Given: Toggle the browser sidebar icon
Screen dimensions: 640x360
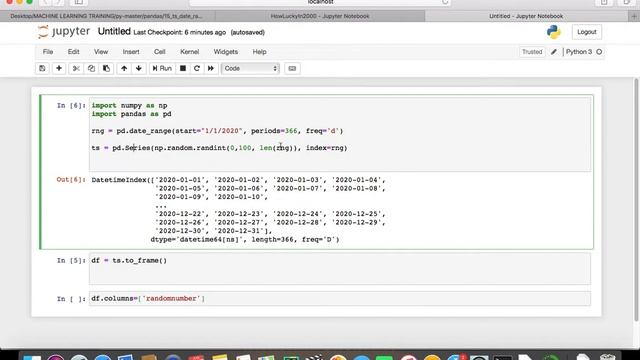Looking at the screenshot, I should click(x=78, y=2).
